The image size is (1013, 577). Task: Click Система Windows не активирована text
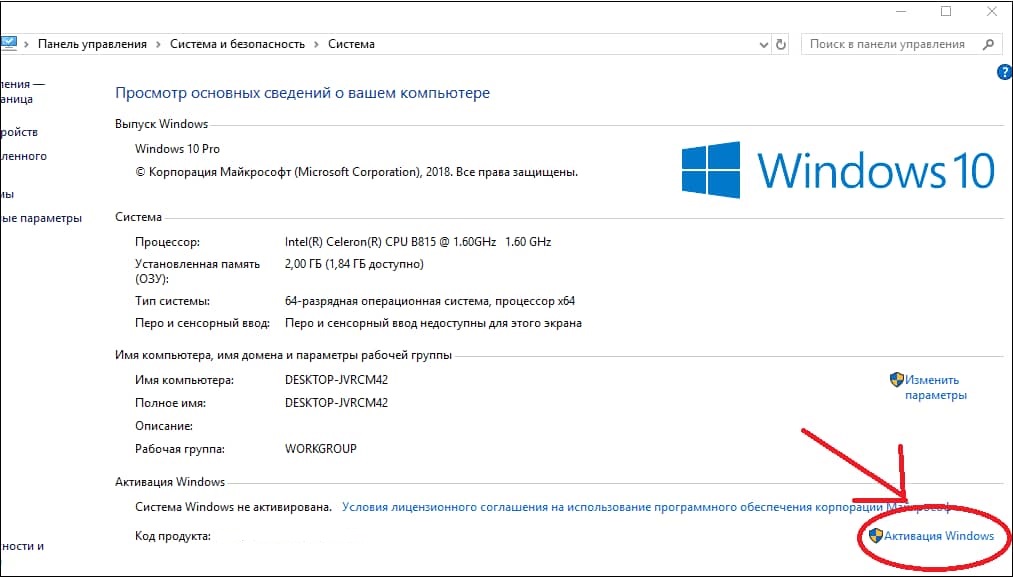tap(233, 507)
